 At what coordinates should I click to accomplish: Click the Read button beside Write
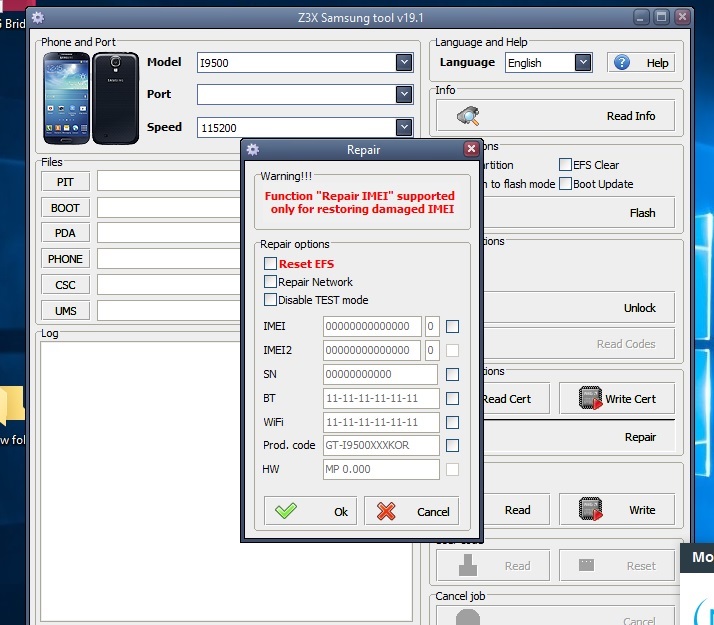[x=516, y=510]
